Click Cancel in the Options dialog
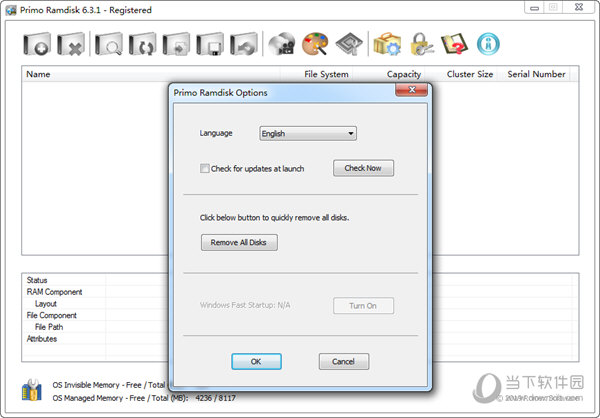 [x=344, y=361]
